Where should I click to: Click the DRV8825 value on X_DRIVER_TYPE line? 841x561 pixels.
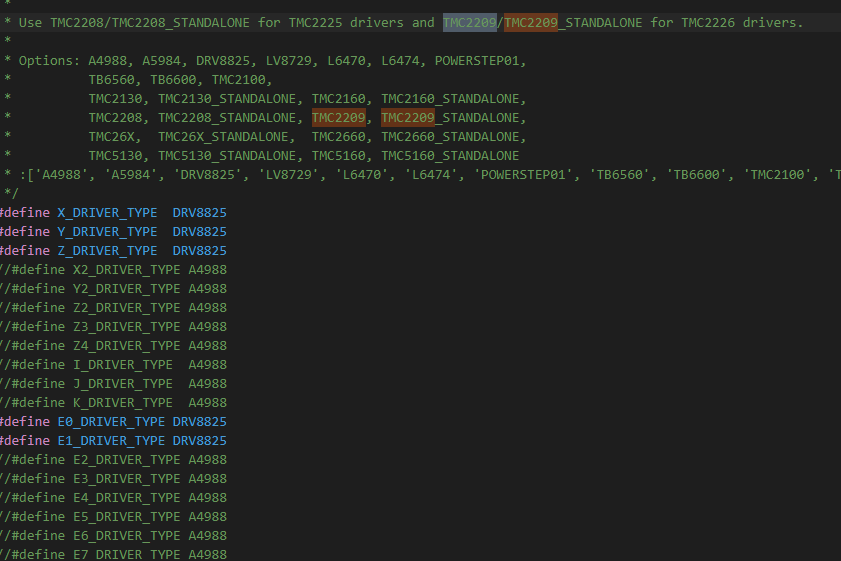[x=199, y=213]
